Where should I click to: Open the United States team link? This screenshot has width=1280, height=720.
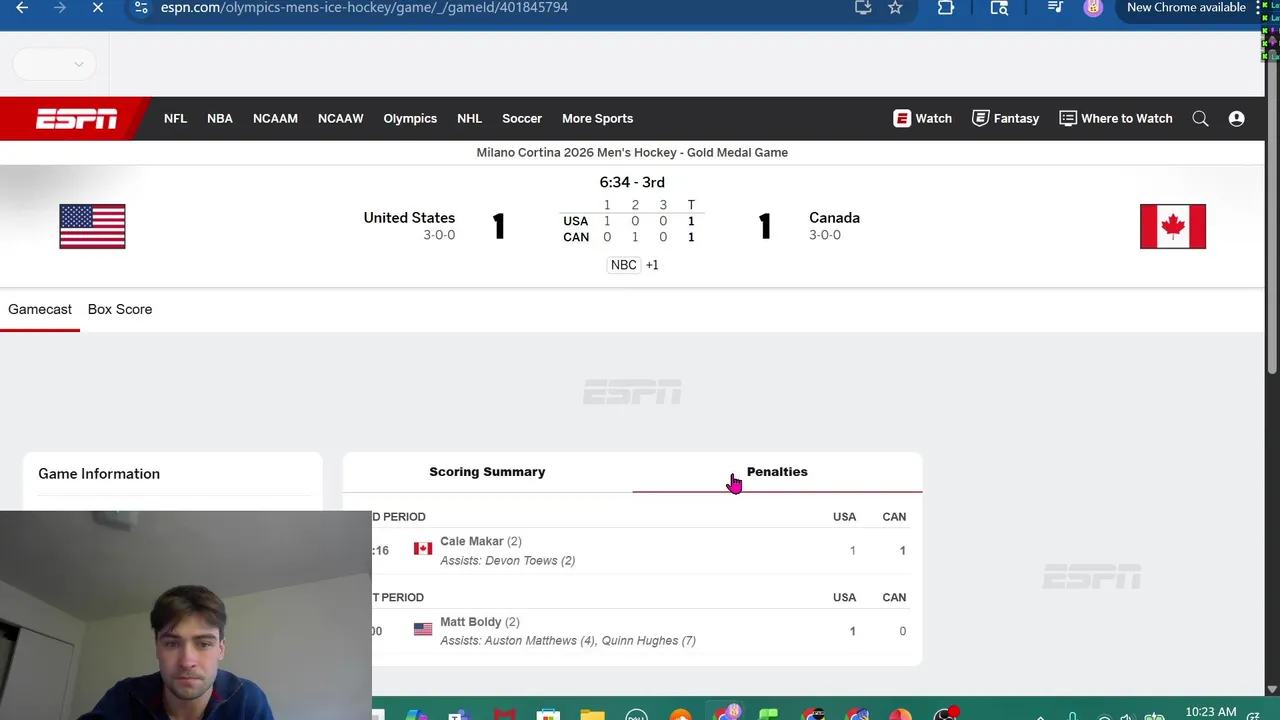click(409, 217)
